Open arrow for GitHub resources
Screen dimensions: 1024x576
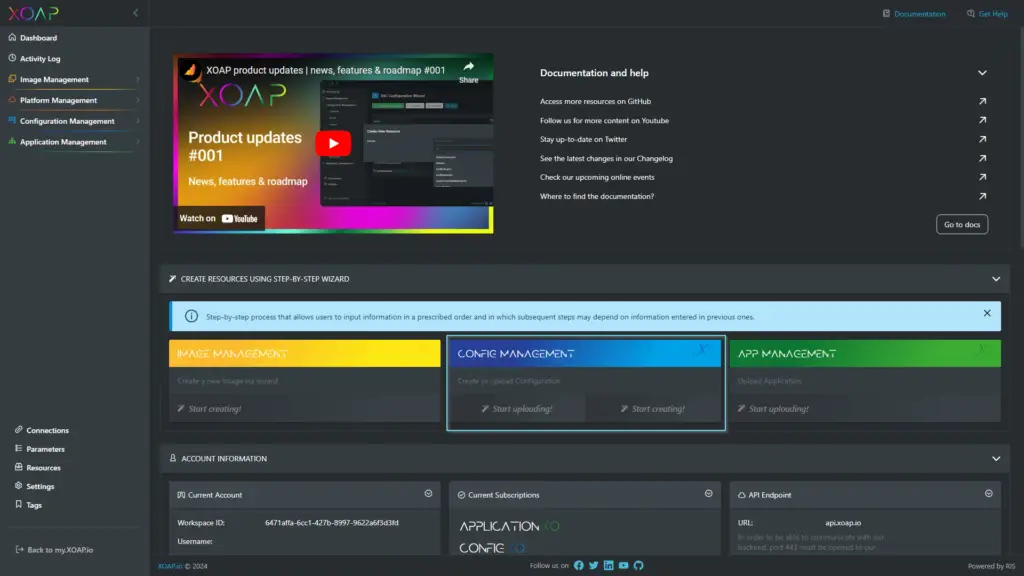(x=982, y=101)
